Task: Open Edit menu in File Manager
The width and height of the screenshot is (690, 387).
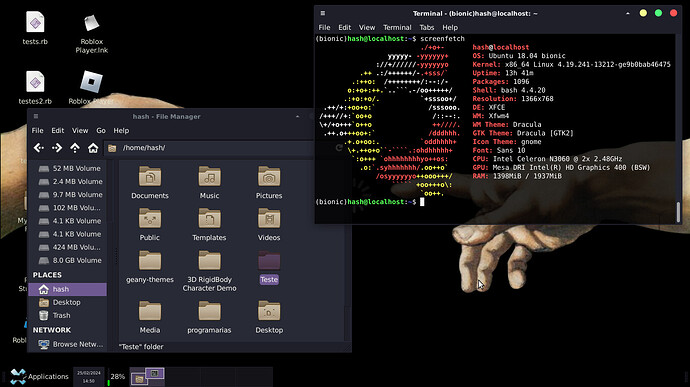Action: [x=58, y=130]
